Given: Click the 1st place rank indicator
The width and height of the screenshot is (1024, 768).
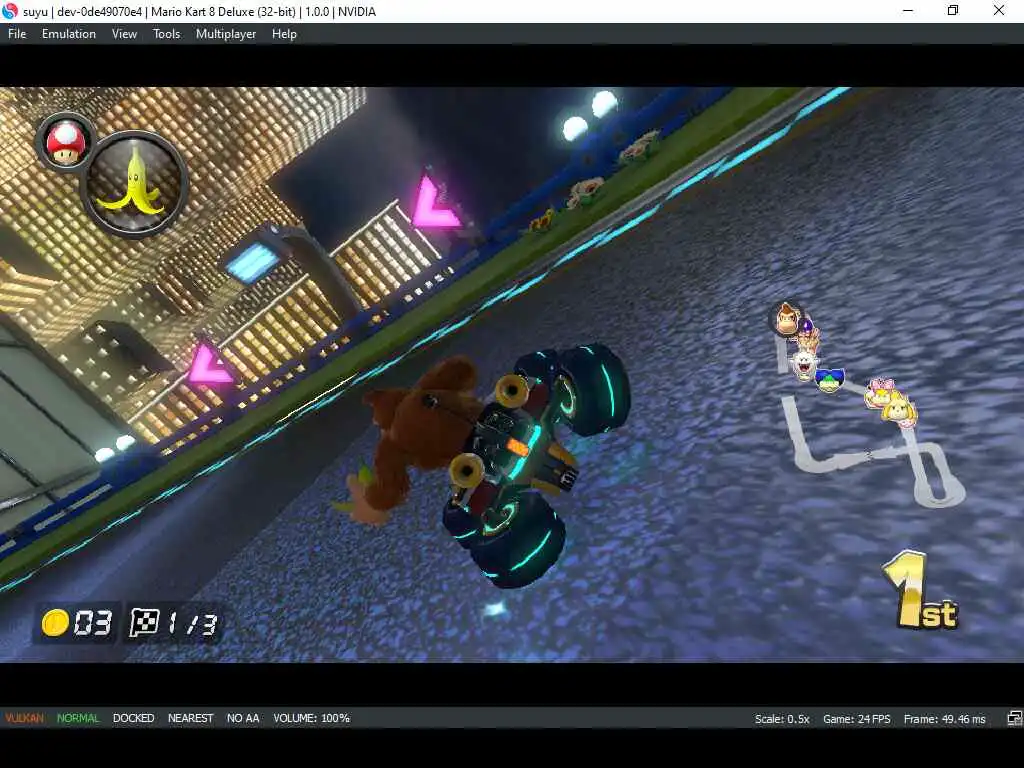Looking at the screenshot, I should point(921,591).
